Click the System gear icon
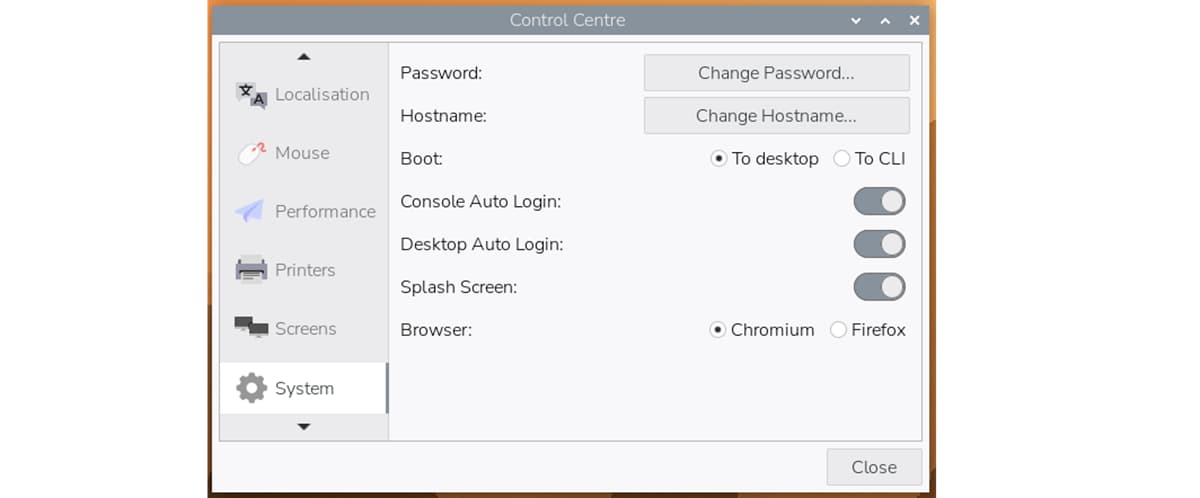Image resolution: width=1200 pixels, height=498 pixels. (x=251, y=388)
